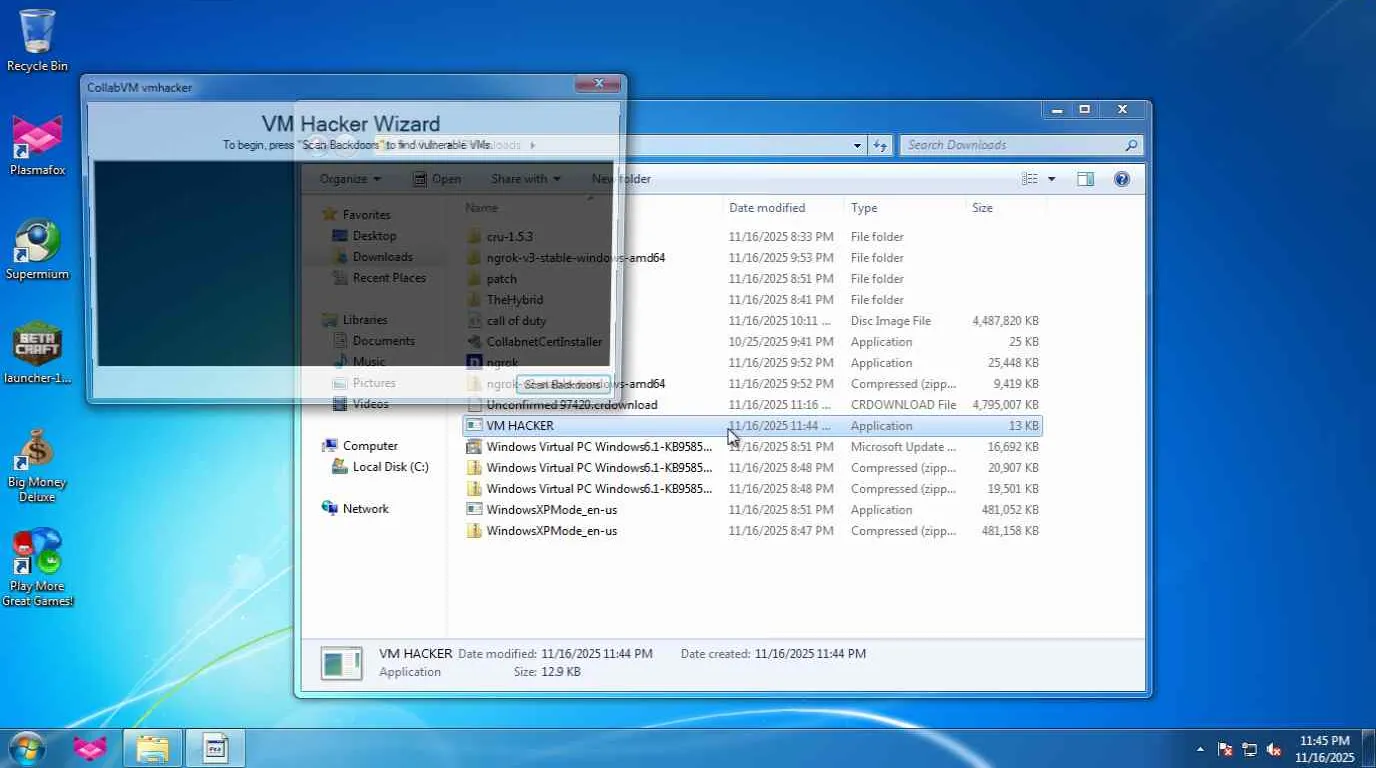Select the ngrok application file

coord(752,363)
